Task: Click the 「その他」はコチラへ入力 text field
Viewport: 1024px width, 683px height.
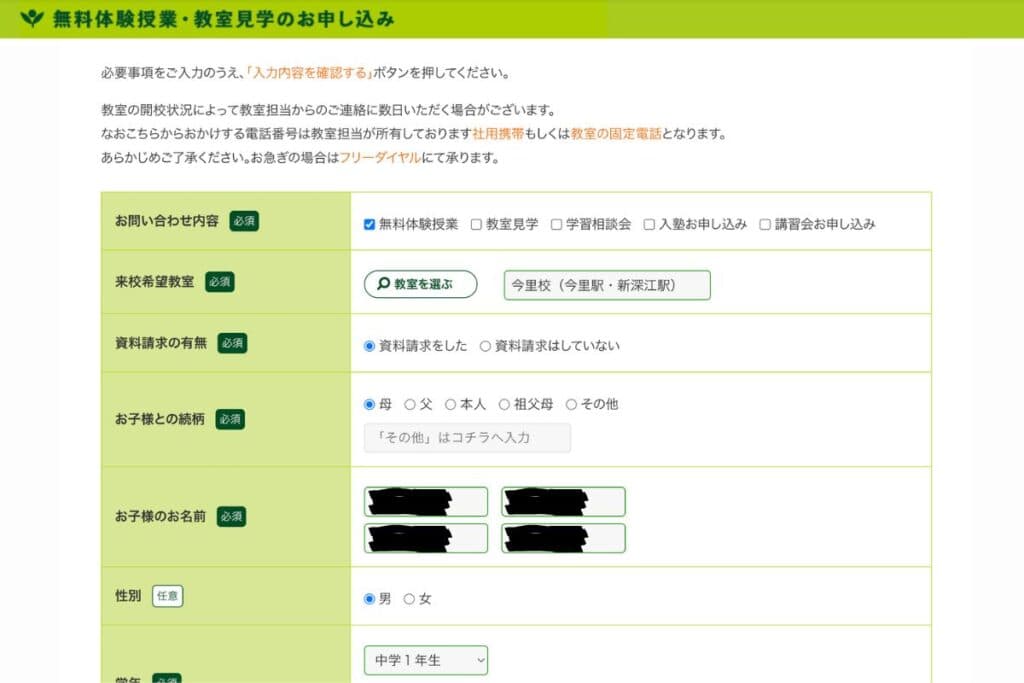Action: click(467, 437)
